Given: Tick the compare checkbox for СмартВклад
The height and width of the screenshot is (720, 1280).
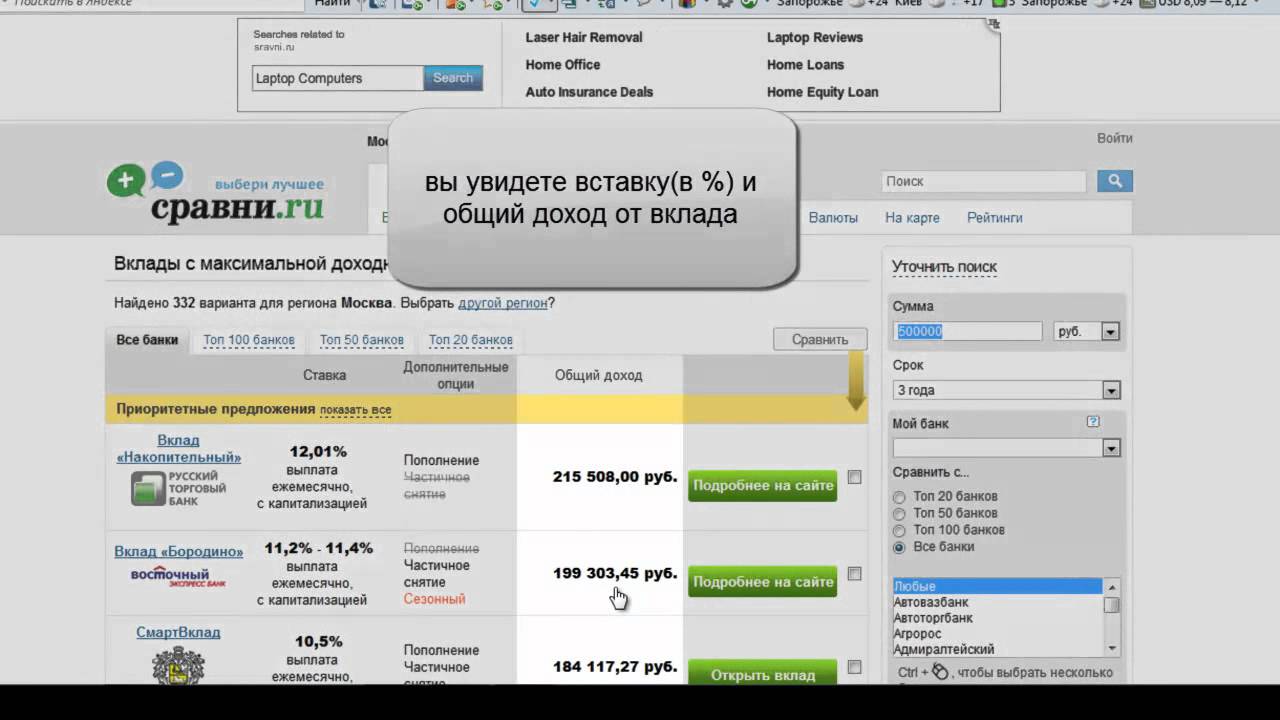Looking at the screenshot, I should pos(854,667).
